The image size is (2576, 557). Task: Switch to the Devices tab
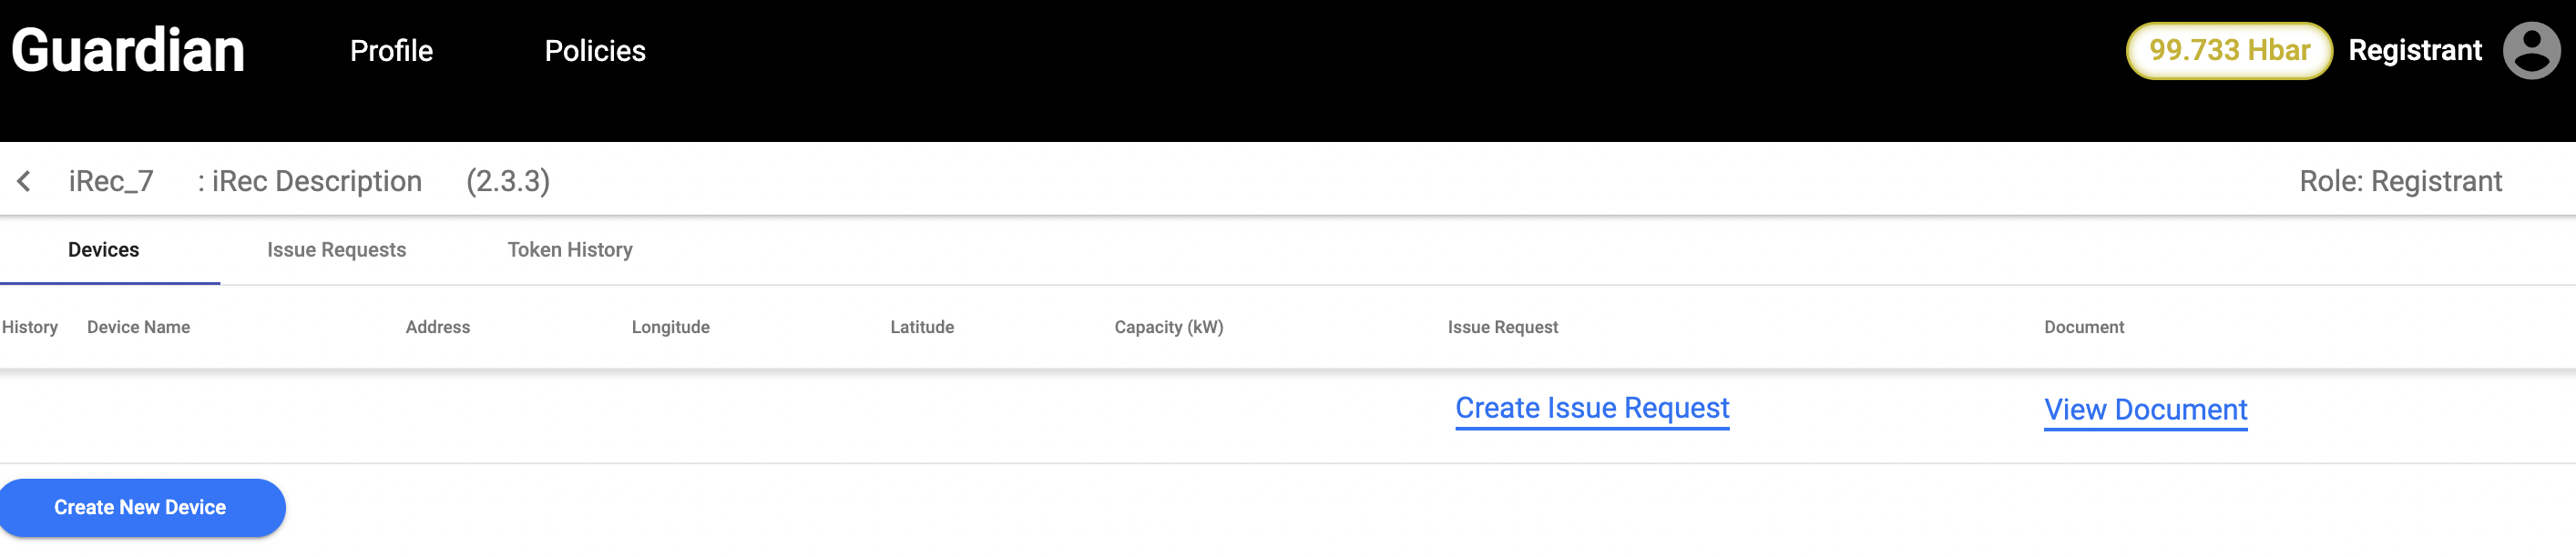pos(104,250)
